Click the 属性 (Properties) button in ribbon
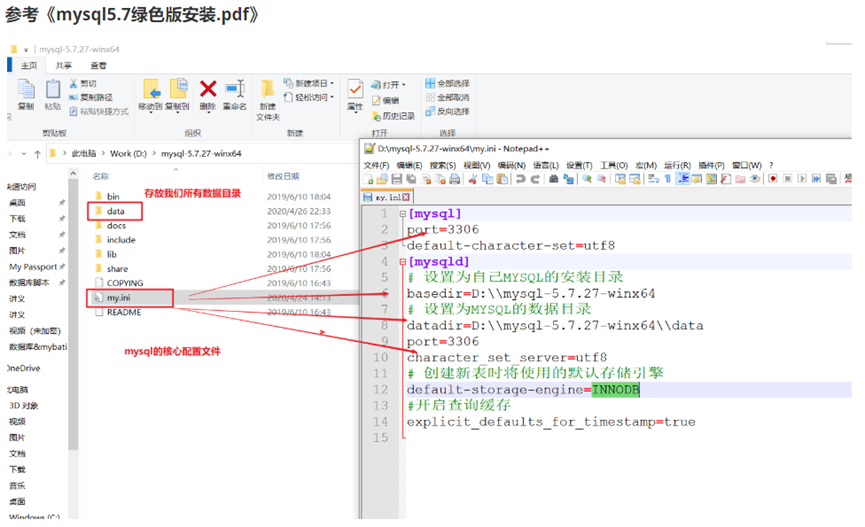The width and height of the screenshot is (865, 527). (355, 95)
